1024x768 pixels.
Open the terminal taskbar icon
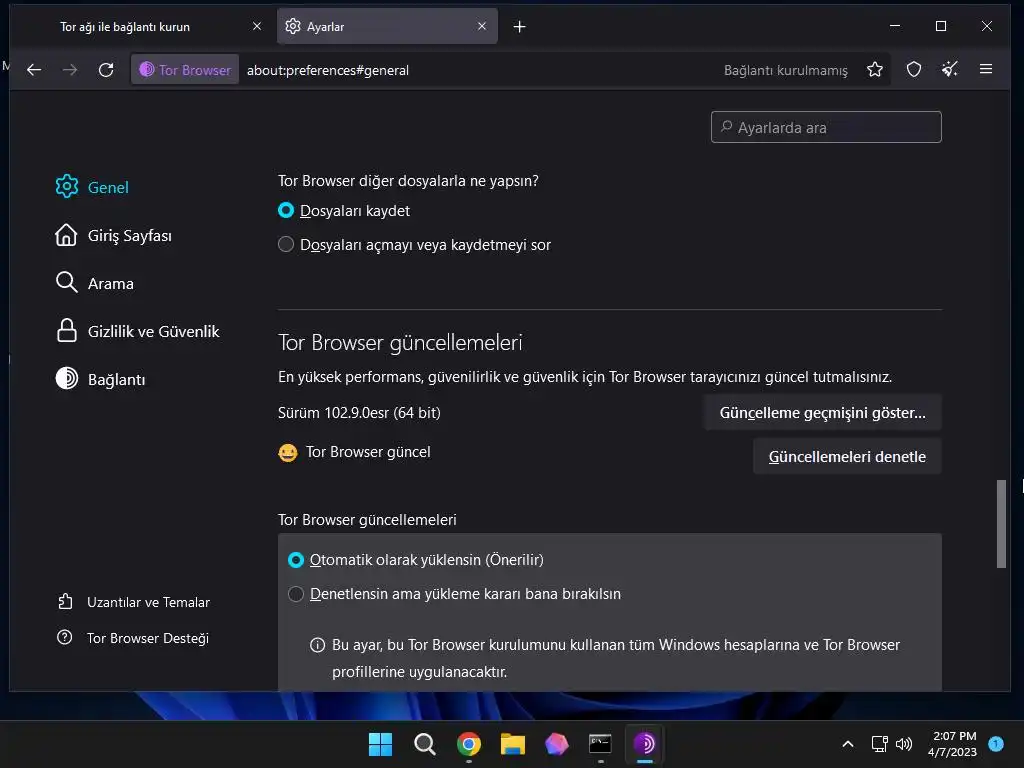(600, 744)
